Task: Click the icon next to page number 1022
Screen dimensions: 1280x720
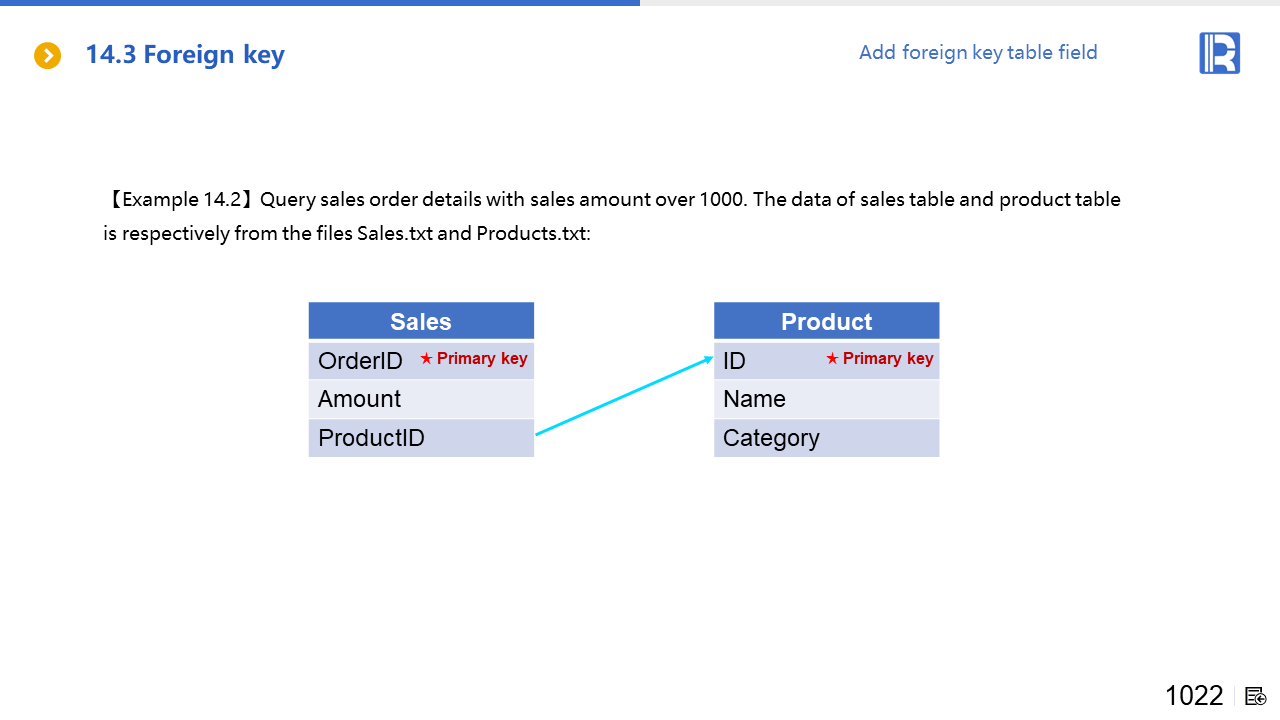Action: (1256, 696)
